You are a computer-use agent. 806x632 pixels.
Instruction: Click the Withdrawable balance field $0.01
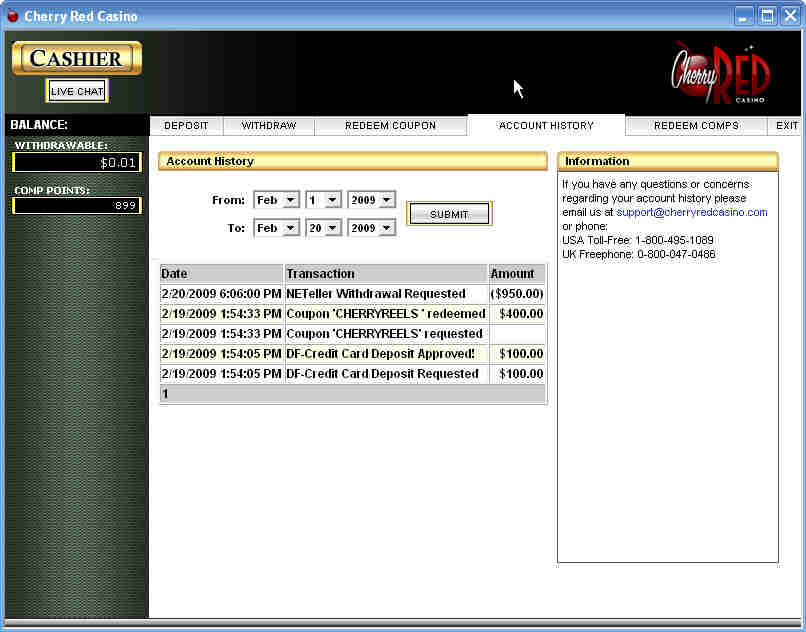click(x=77, y=162)
